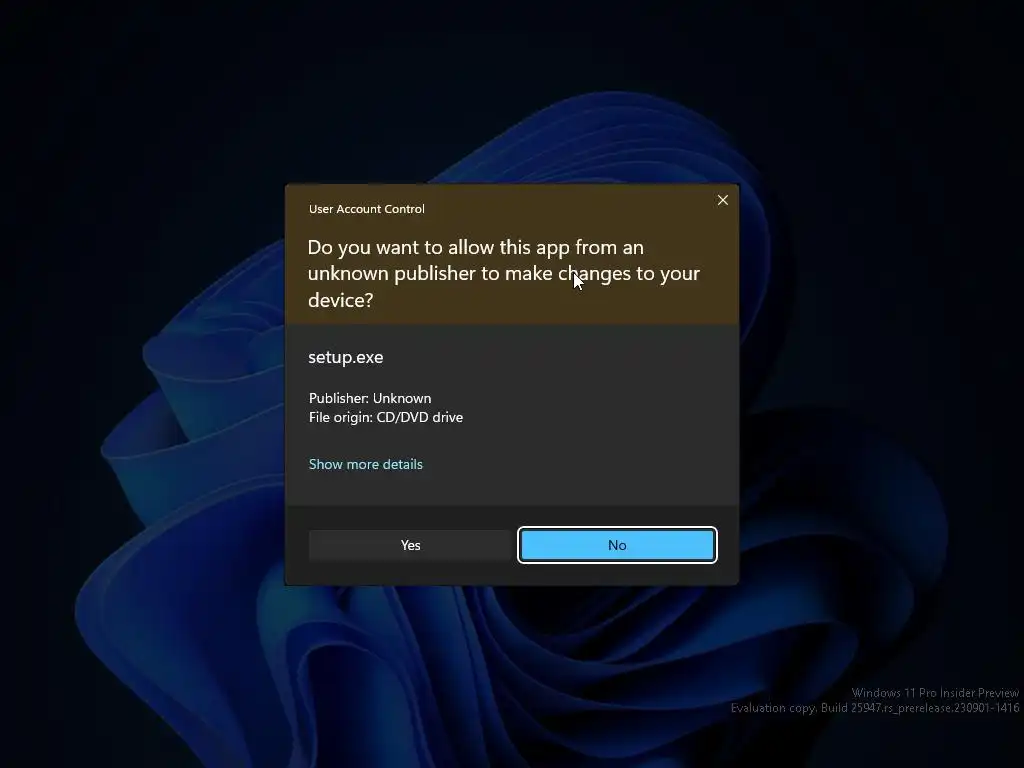Viewport: 1024px width, 768px height.
Task: Click the unknown publisher question heading
Action: click(504, 273)
